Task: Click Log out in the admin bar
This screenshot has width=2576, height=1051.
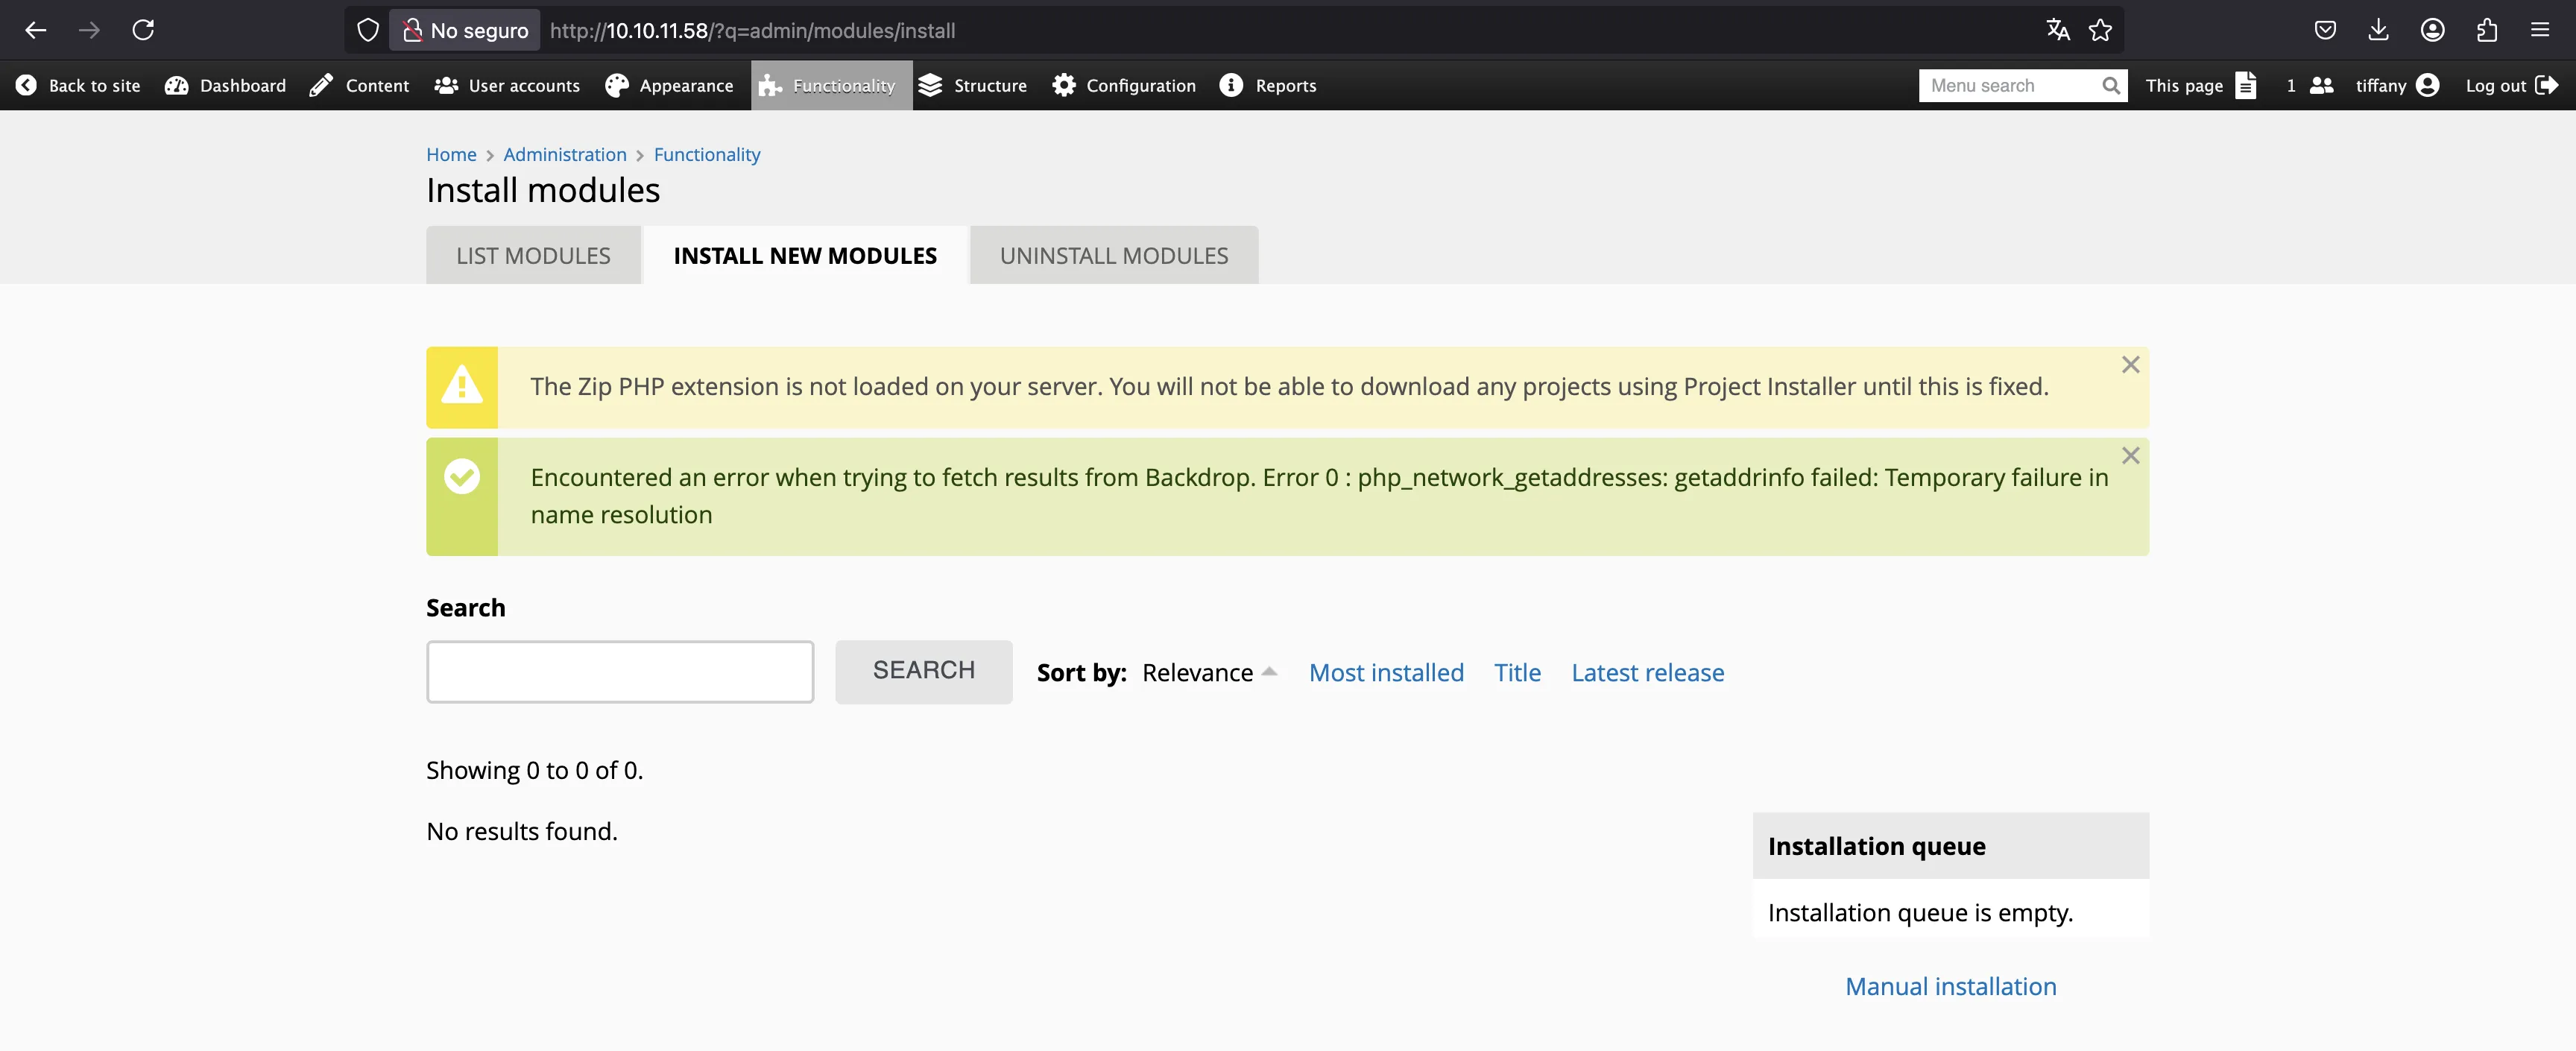Action: (x=2511, y=86)
